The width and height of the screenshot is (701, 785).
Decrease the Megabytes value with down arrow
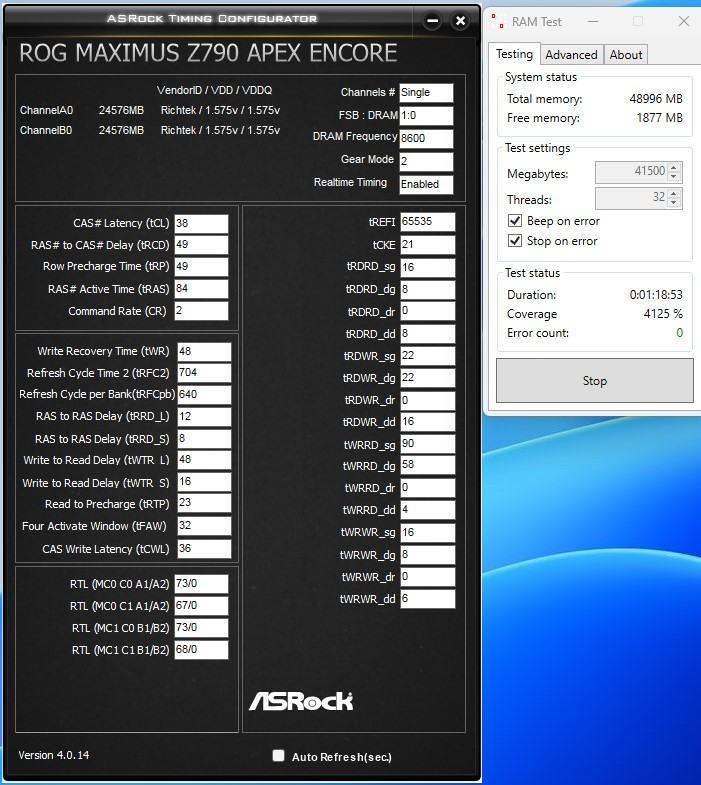673,177
